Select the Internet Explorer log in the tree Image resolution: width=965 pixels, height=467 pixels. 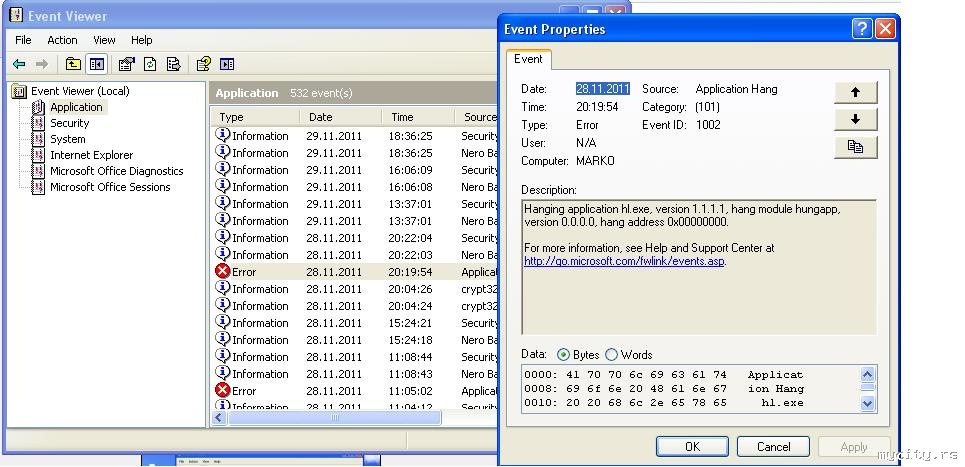pyautogui.click(x=92, y=155)
